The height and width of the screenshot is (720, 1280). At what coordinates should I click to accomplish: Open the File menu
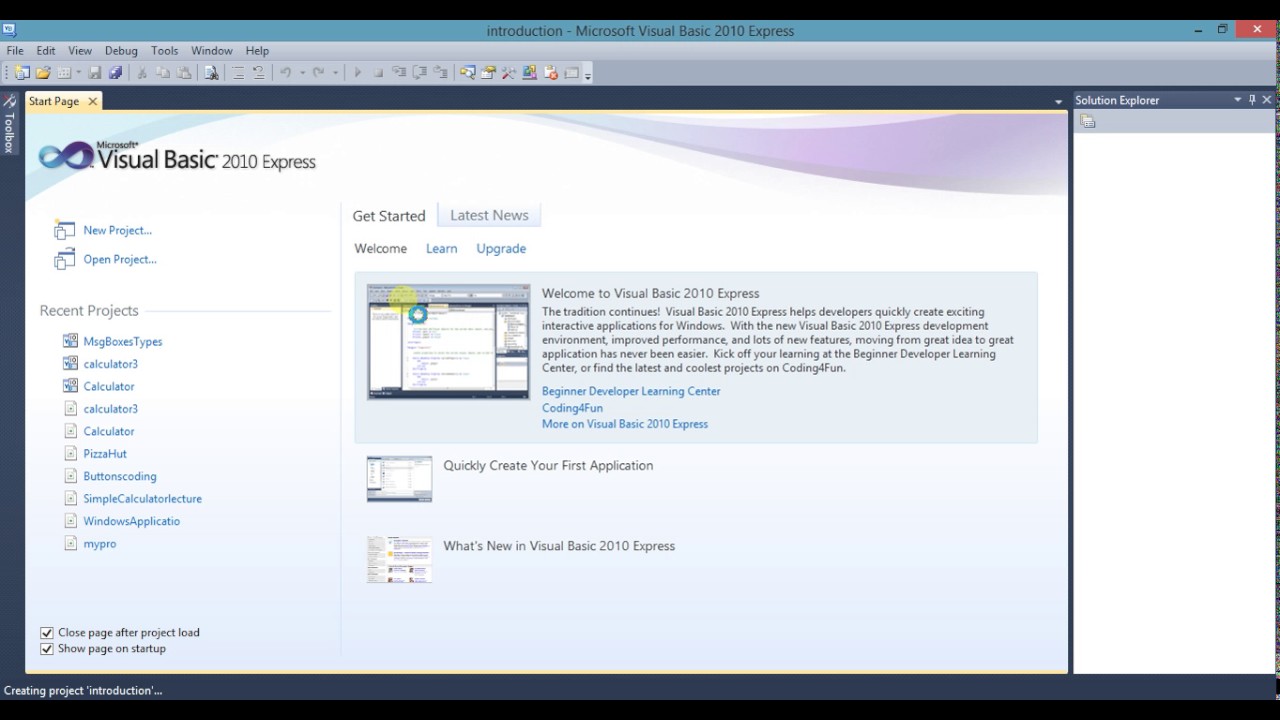point(15,50)
